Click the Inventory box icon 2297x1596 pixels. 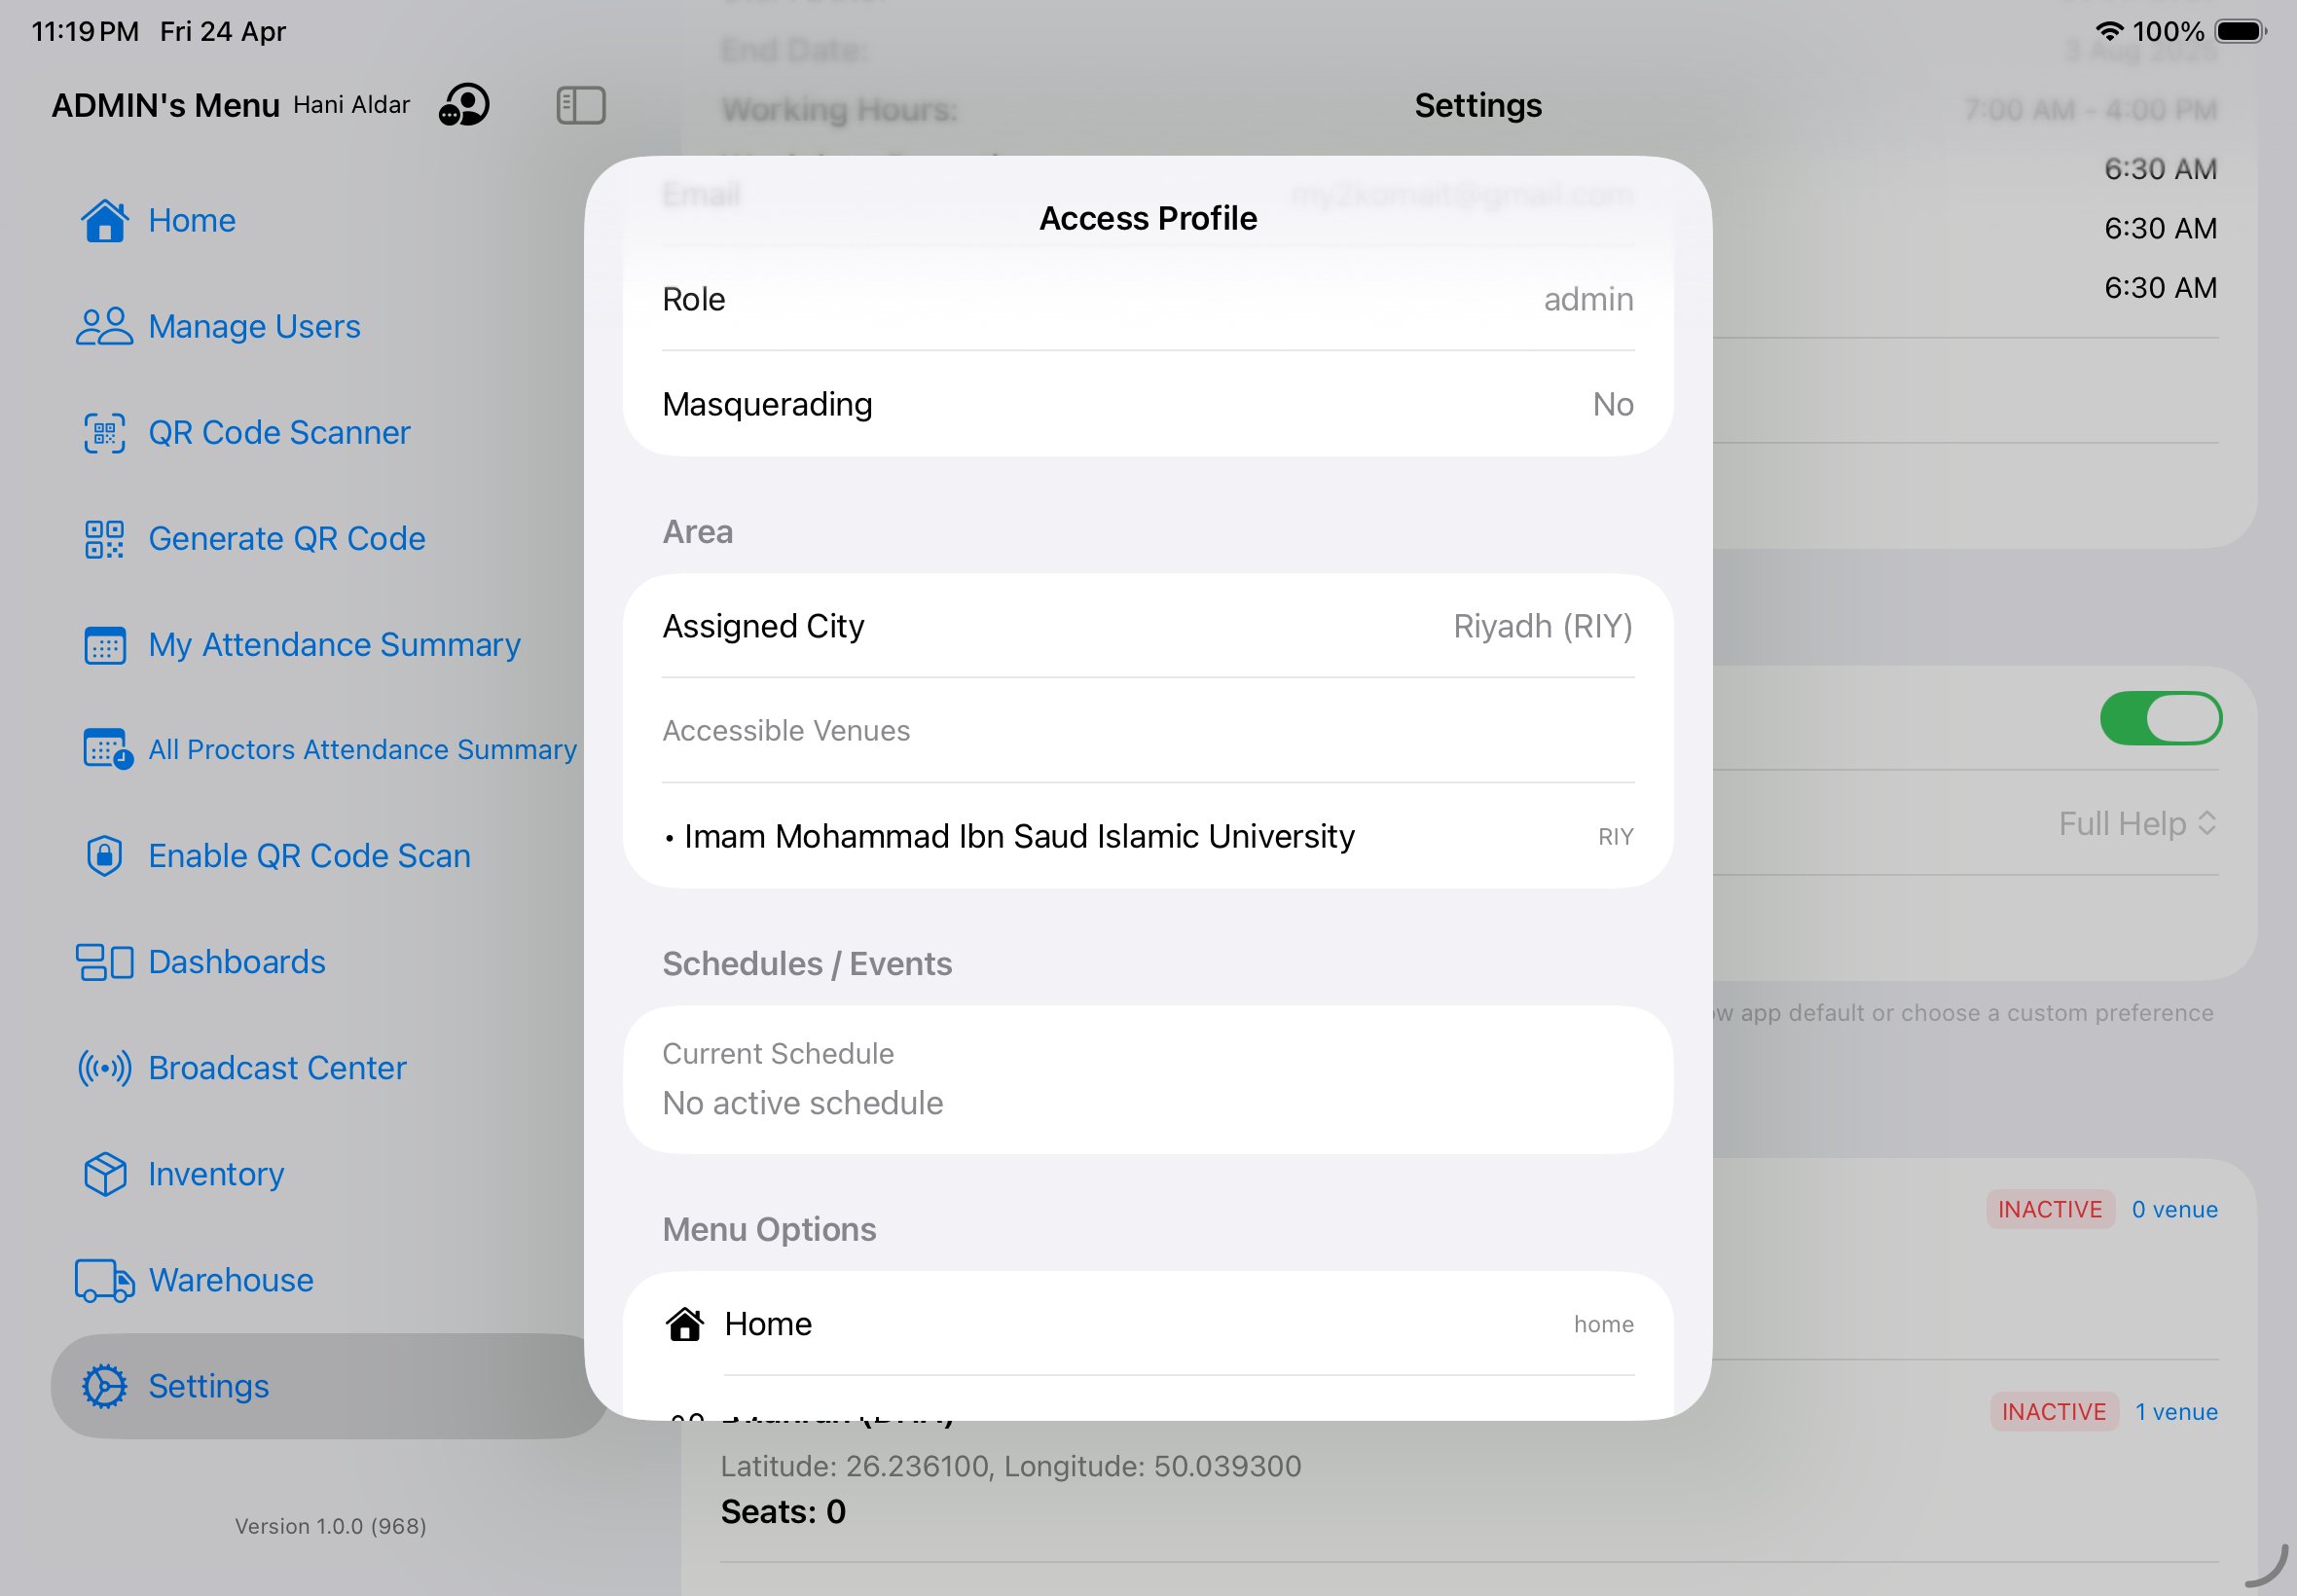(104, 1174)
